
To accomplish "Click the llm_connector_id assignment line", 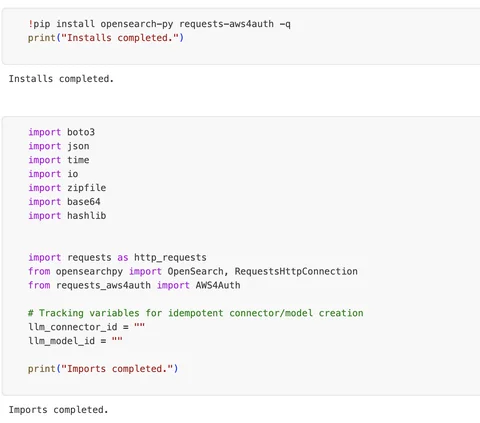I will [87, 327].
